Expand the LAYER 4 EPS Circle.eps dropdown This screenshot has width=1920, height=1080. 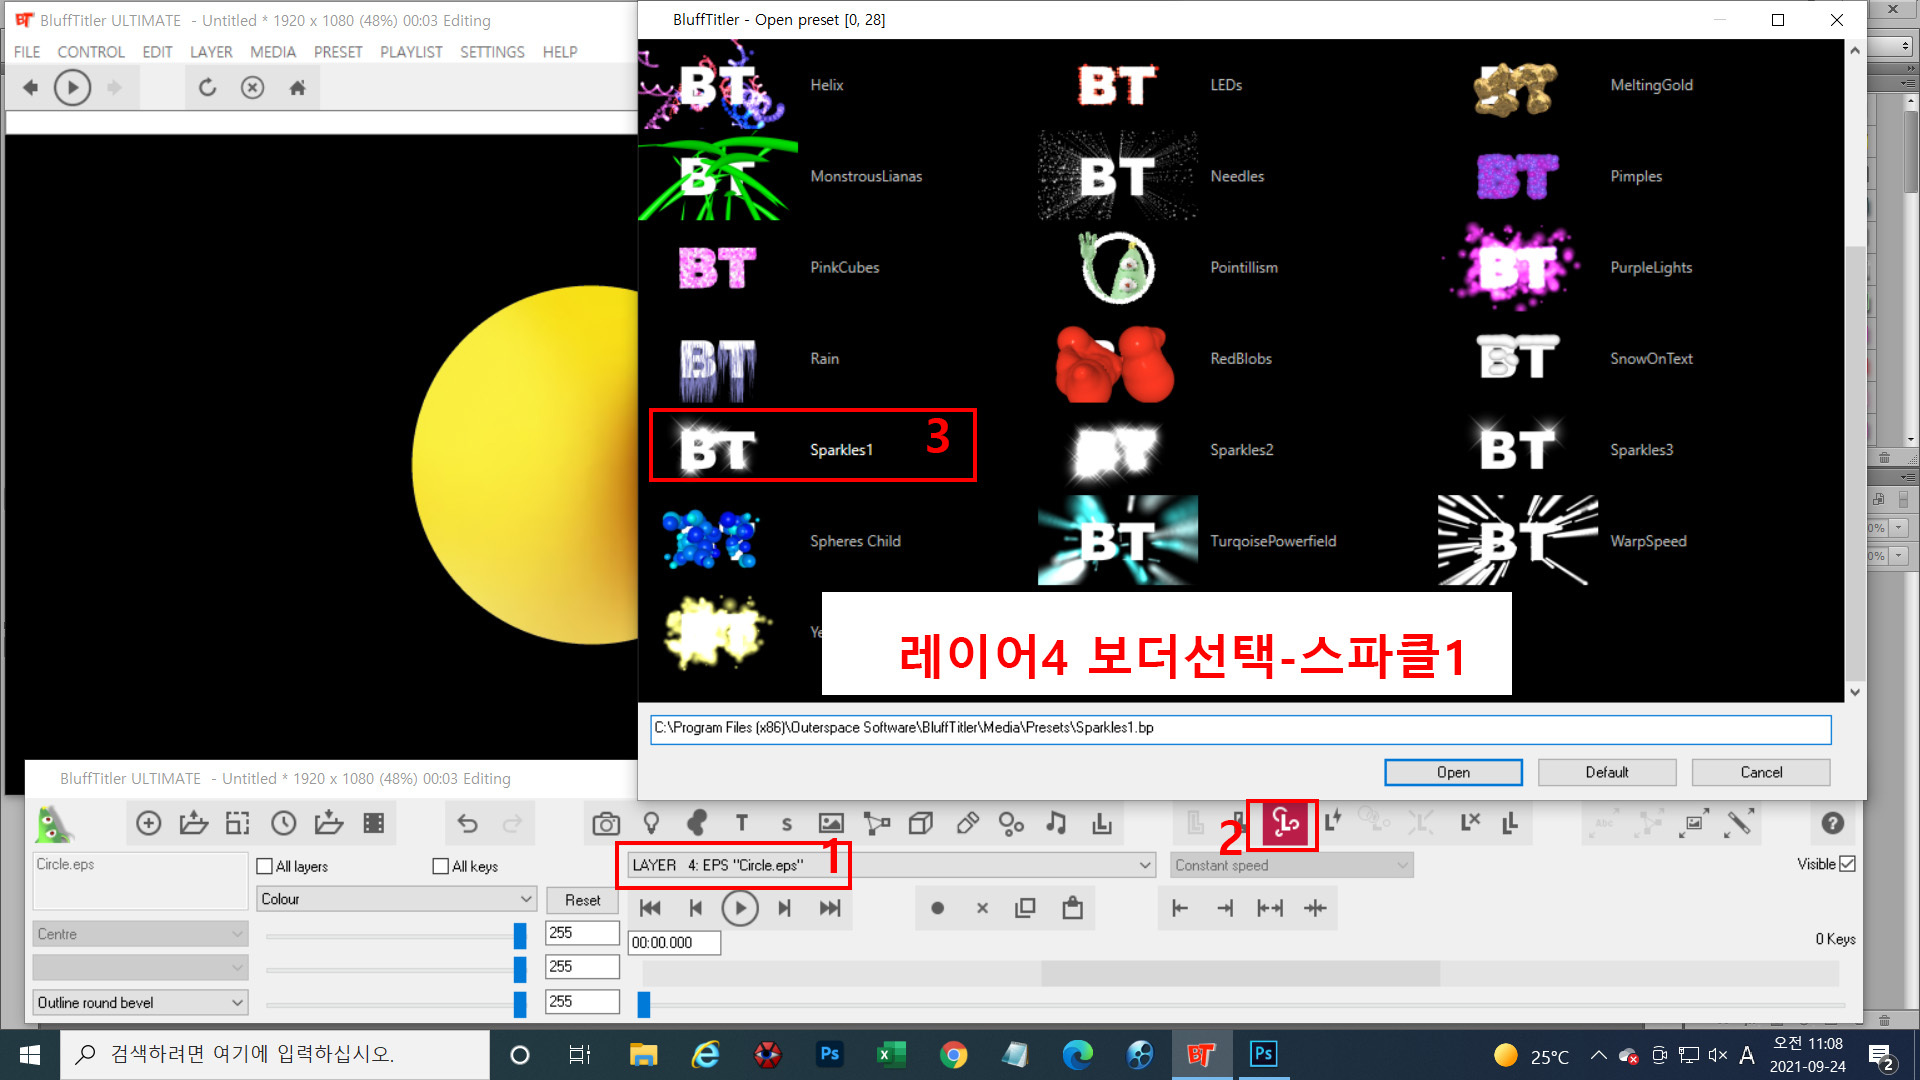pyautogui.click(x=1145, y=865)
